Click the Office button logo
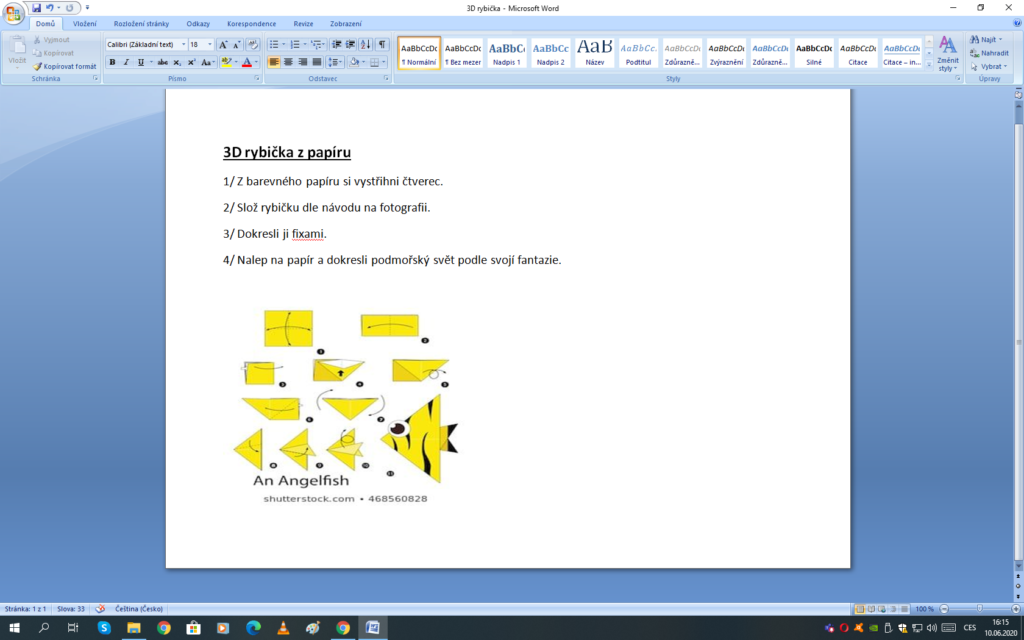 tap(13, 13)
